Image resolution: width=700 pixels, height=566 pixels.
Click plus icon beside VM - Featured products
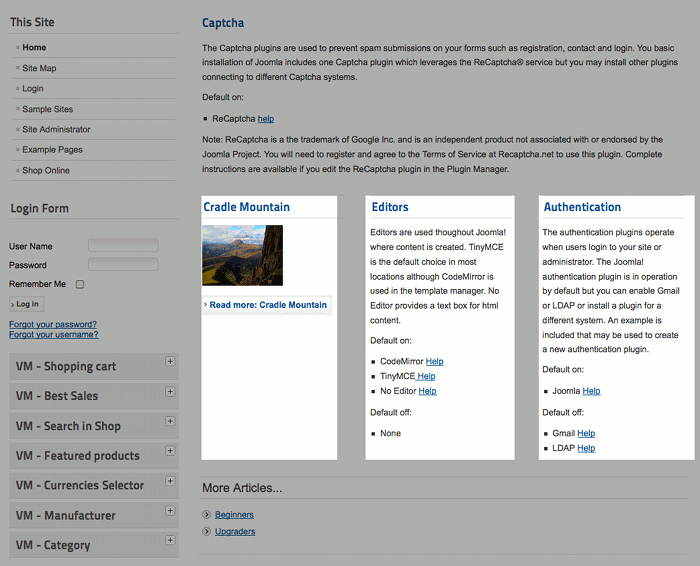(171, 451)
